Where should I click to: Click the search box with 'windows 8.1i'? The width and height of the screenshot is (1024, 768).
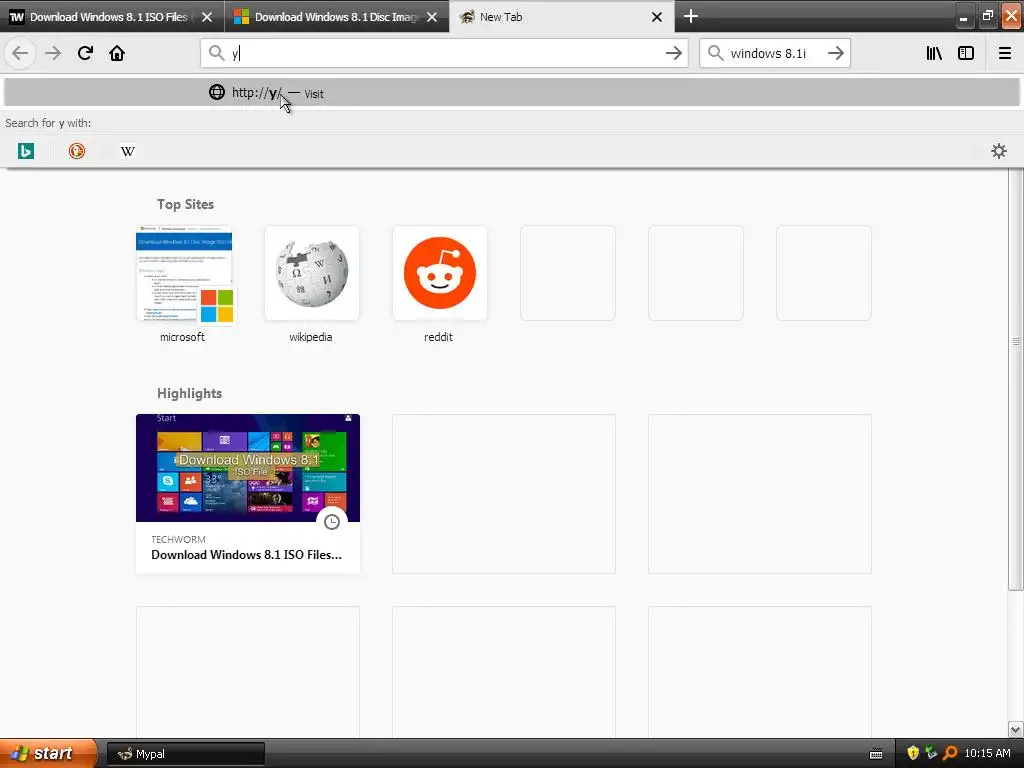pyautogui.click(x=775, y=53)
